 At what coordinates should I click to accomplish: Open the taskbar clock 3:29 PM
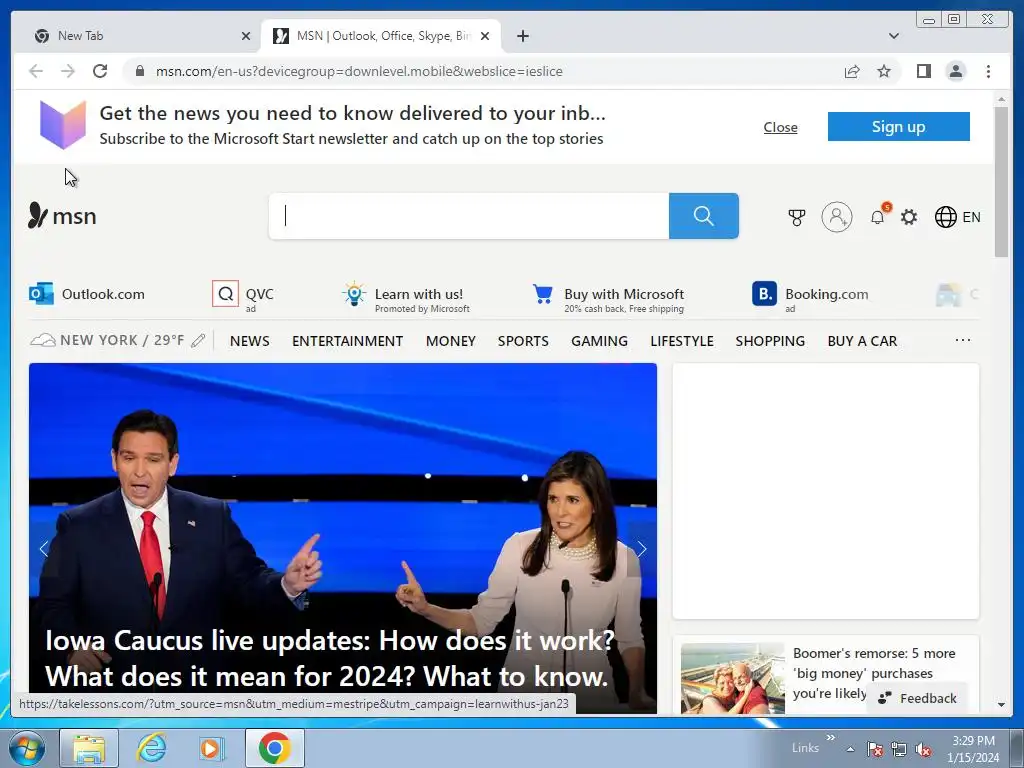tap(974, 749)
